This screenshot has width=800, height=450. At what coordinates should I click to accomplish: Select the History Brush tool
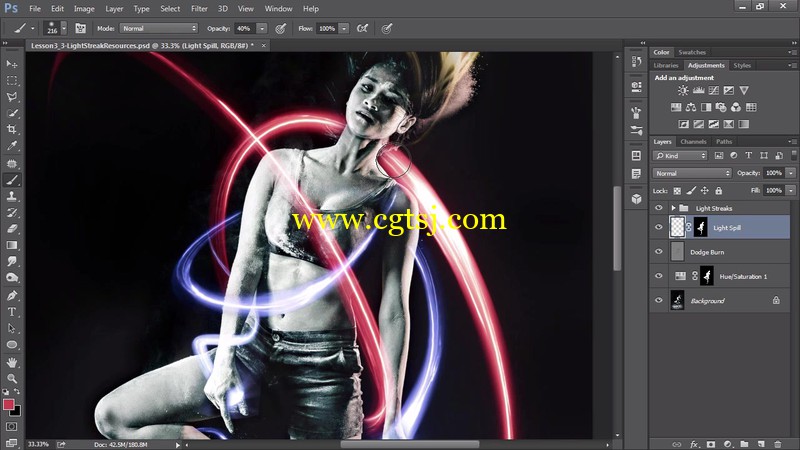click(12, 212)
